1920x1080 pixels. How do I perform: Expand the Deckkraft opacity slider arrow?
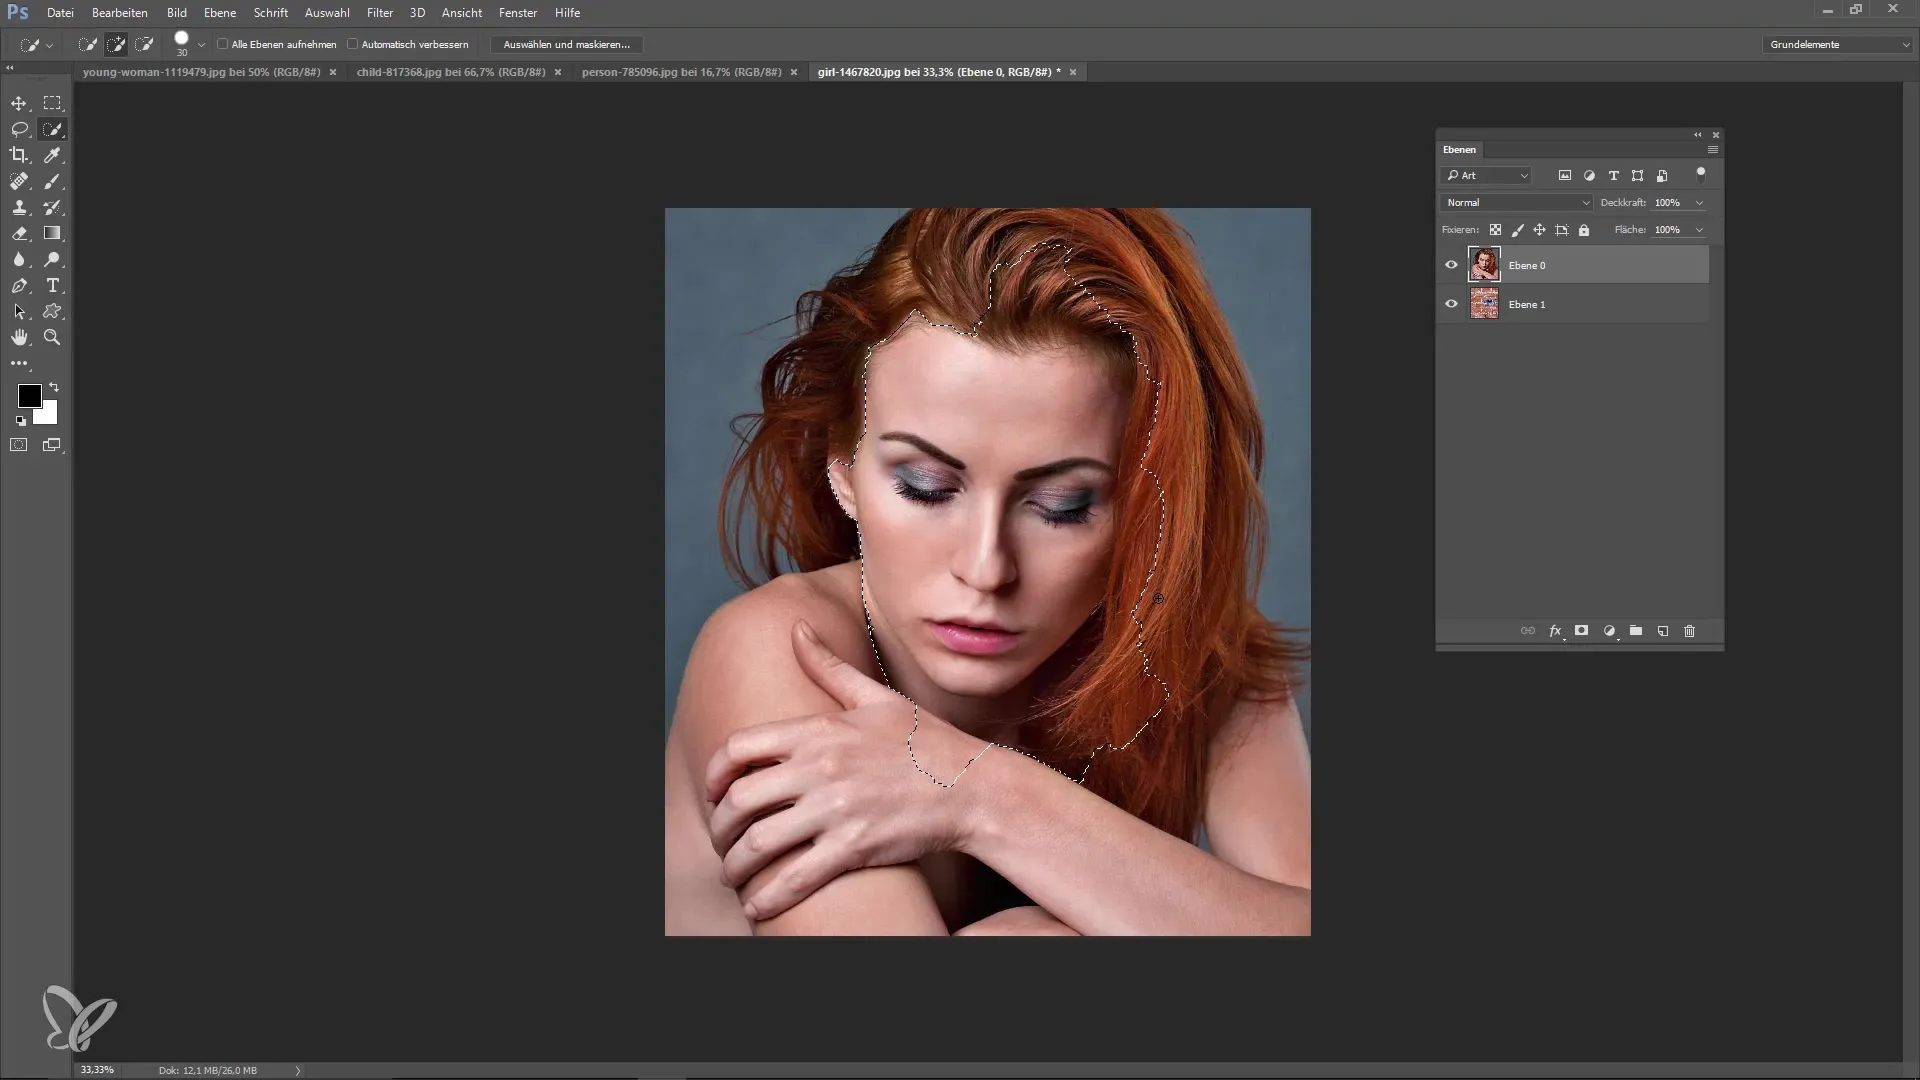[x=1699, y=203]
